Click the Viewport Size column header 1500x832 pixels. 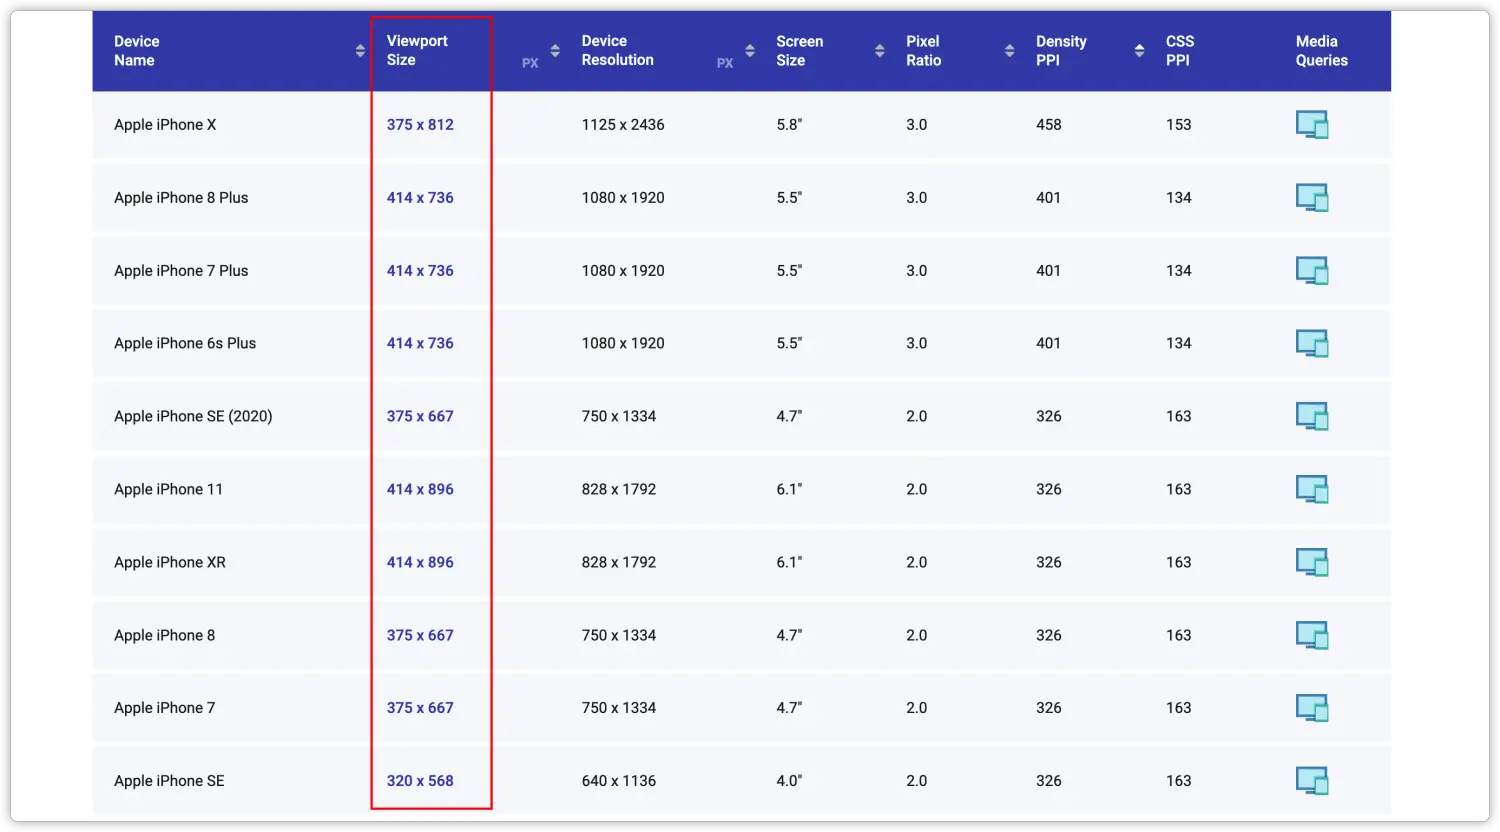point(417,51)
